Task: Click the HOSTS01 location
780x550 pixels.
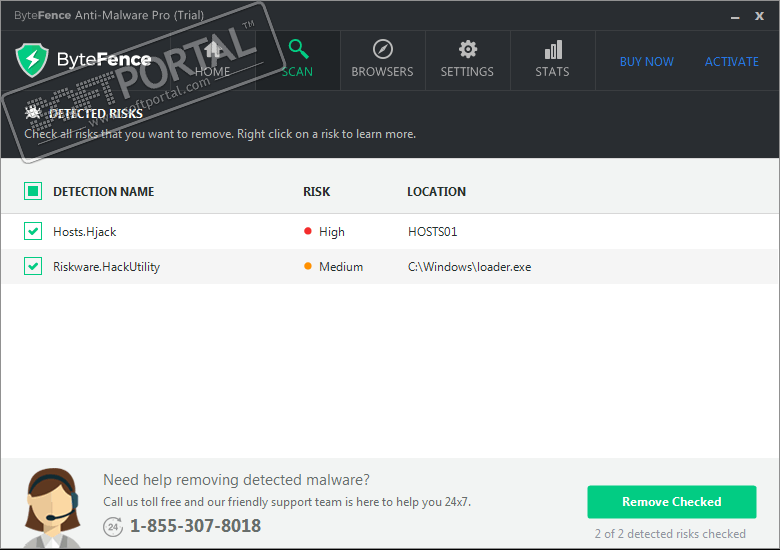Action: [432, 232]
